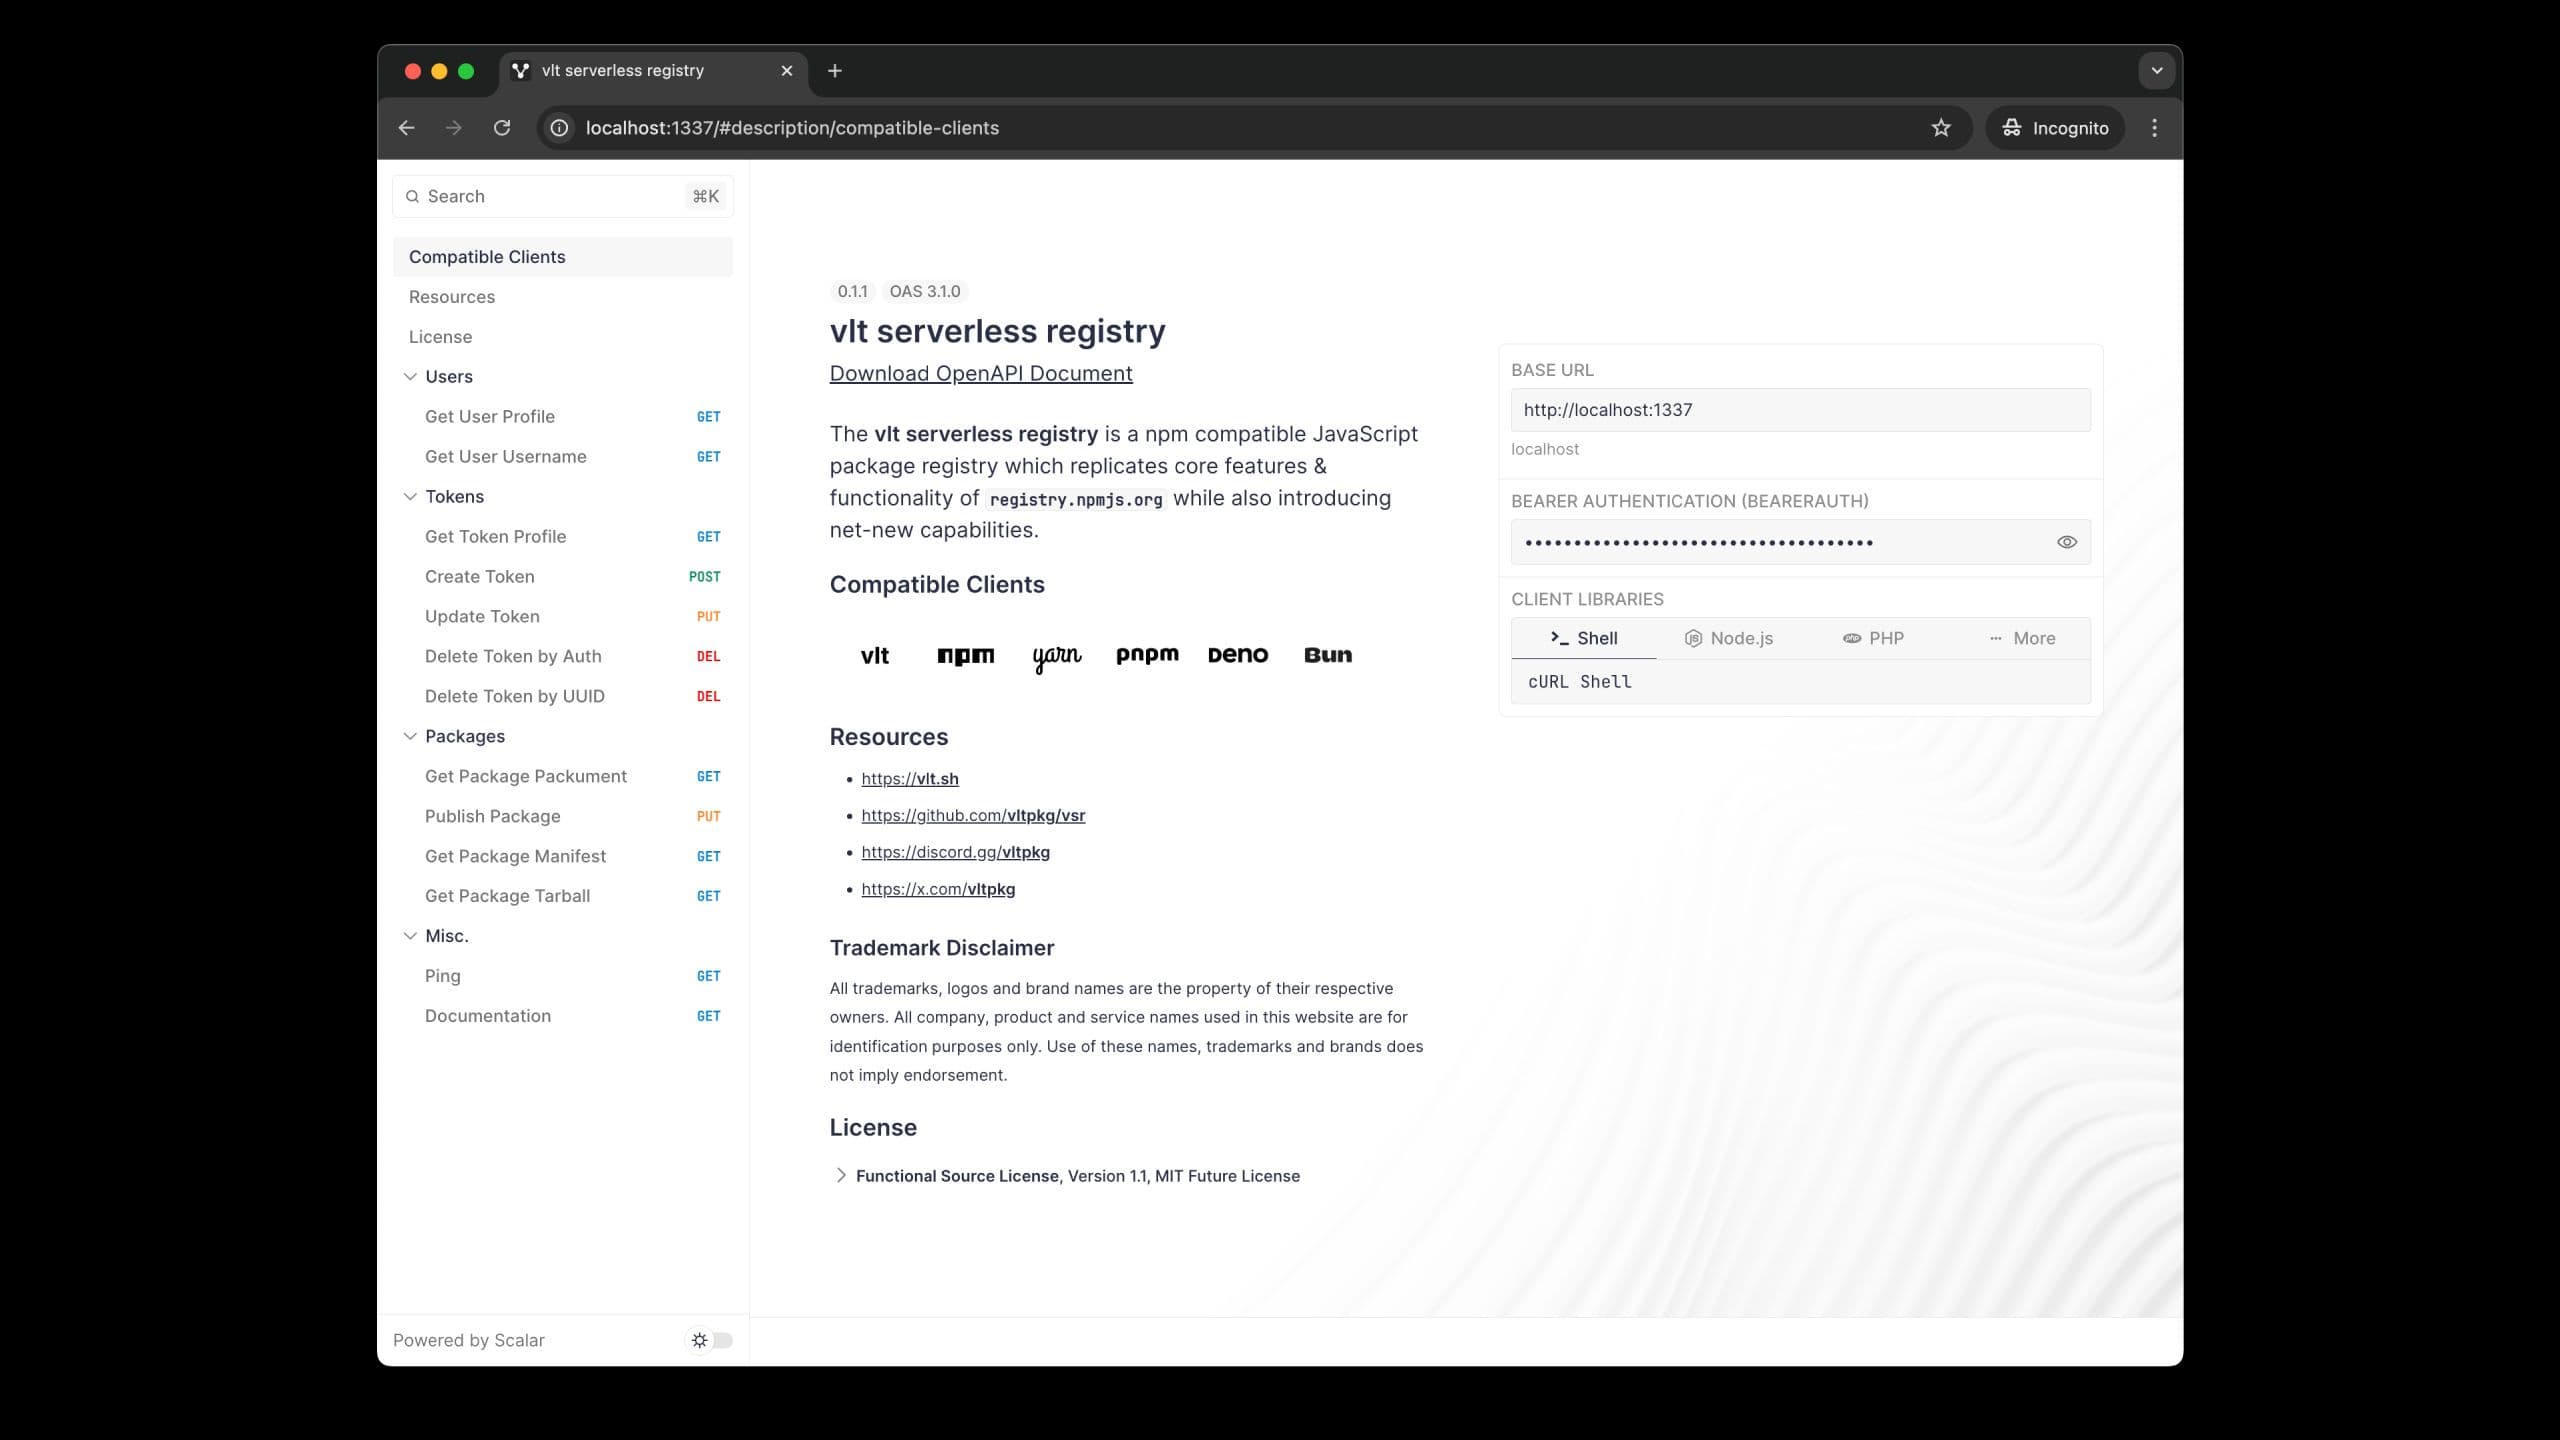Open the More client libraries dropdown
2560x1440 pixels.
(2022, 636)
